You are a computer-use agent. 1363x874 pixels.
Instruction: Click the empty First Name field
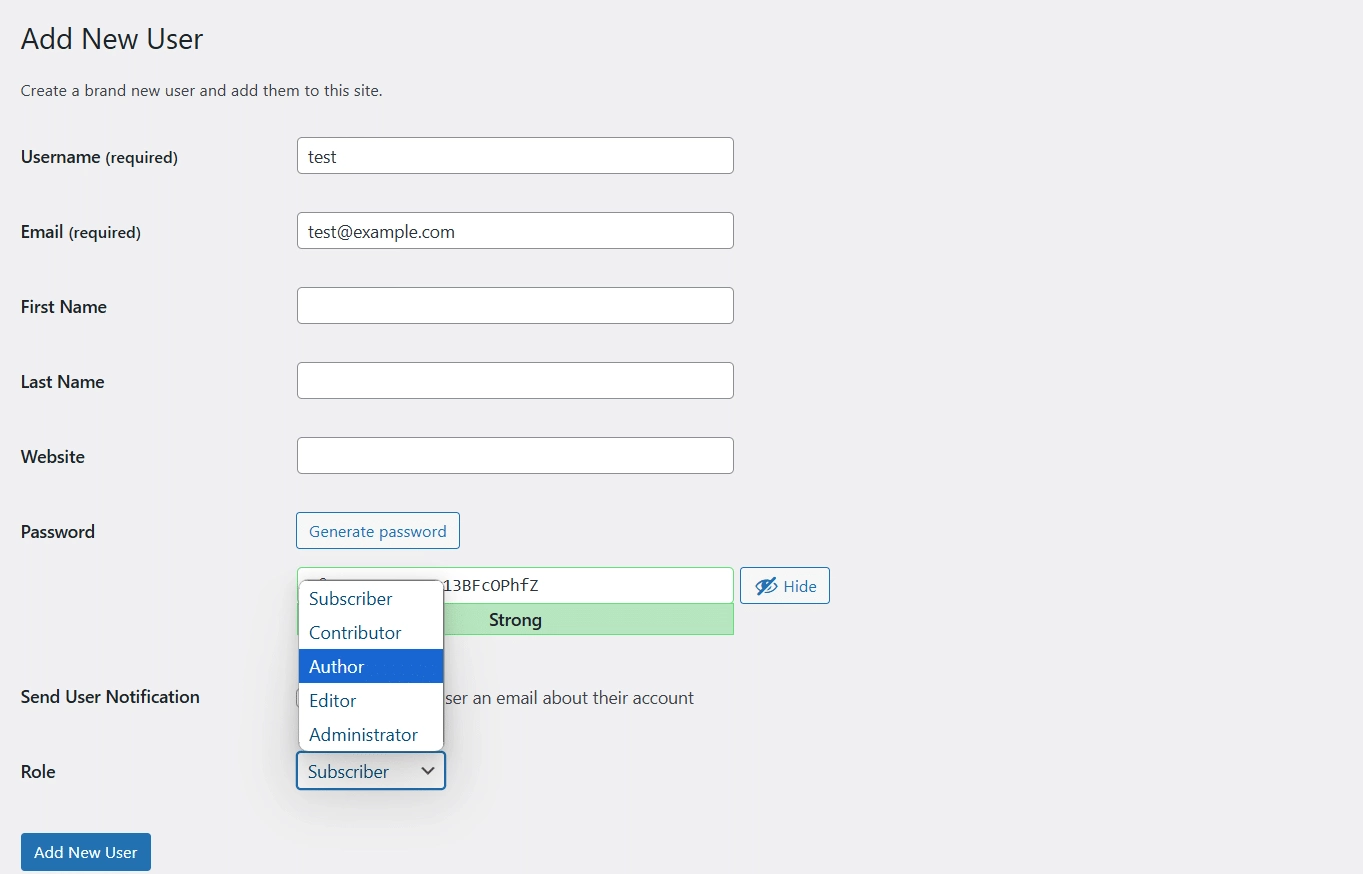(514, 305)
